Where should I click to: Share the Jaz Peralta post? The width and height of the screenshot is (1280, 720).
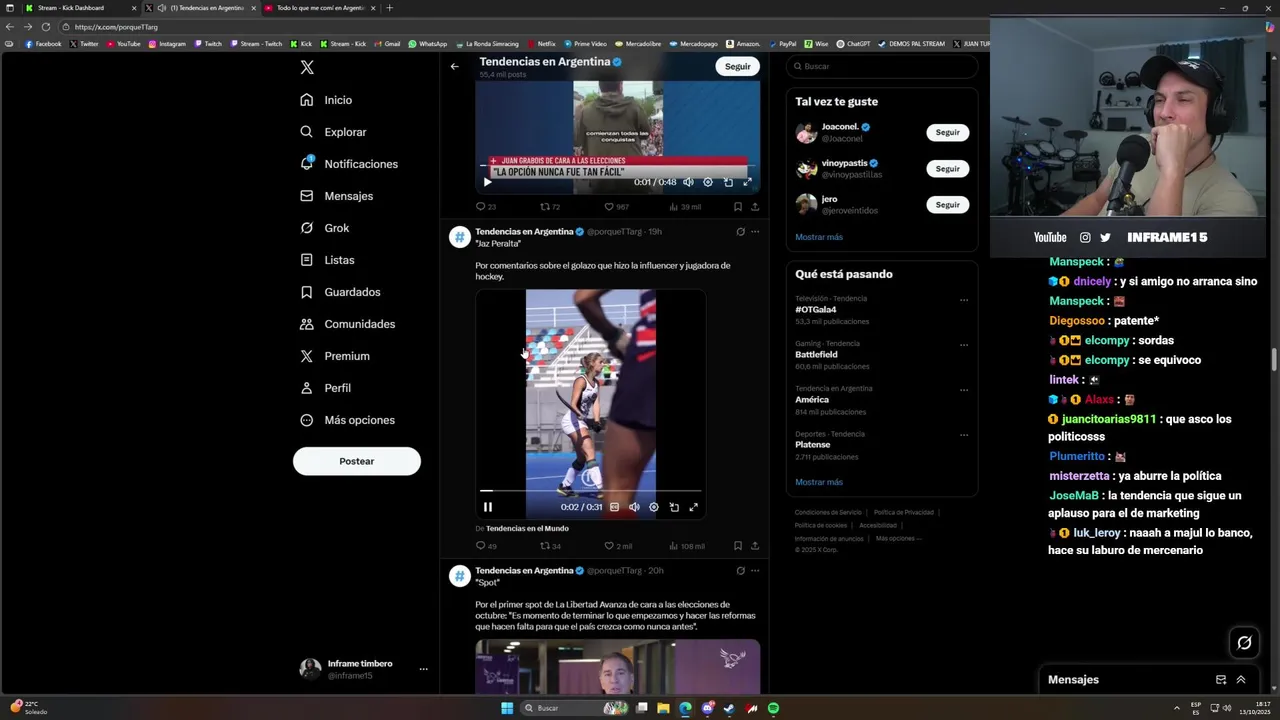(755, 546)
